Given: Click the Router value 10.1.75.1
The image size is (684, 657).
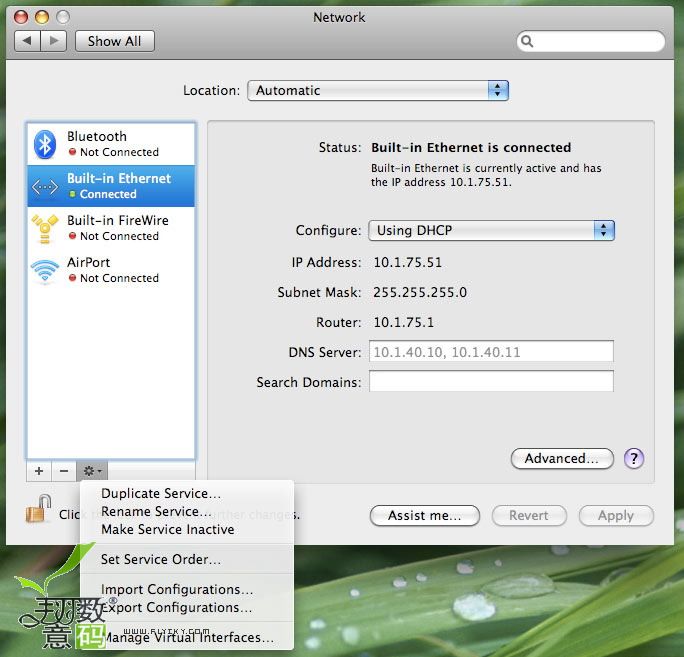Looking at the screenshot, I should click(404, 322).
